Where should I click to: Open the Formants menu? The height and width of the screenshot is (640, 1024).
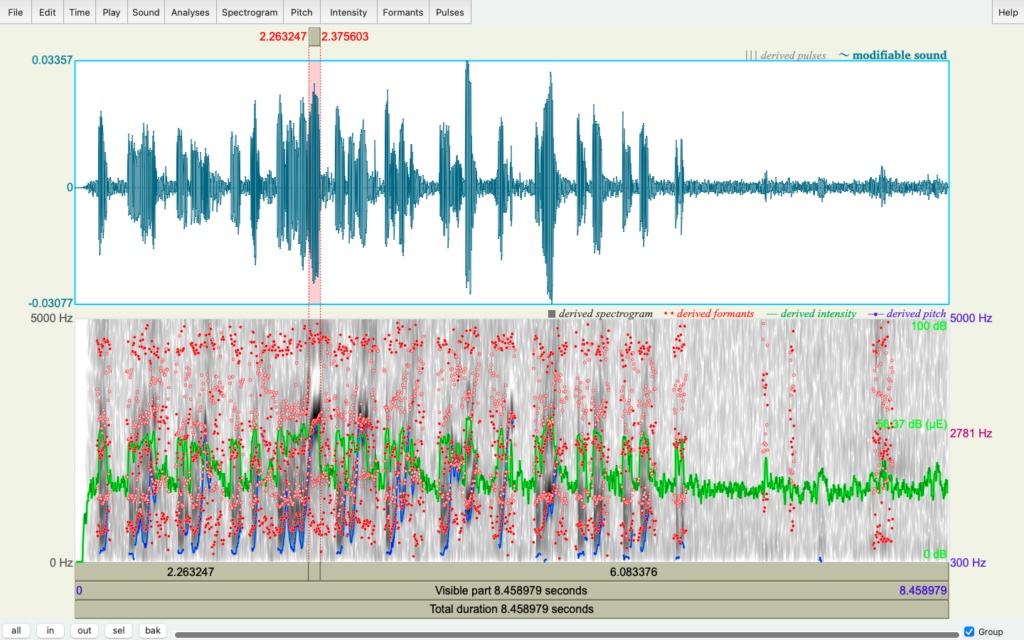(x=402, y=12)
